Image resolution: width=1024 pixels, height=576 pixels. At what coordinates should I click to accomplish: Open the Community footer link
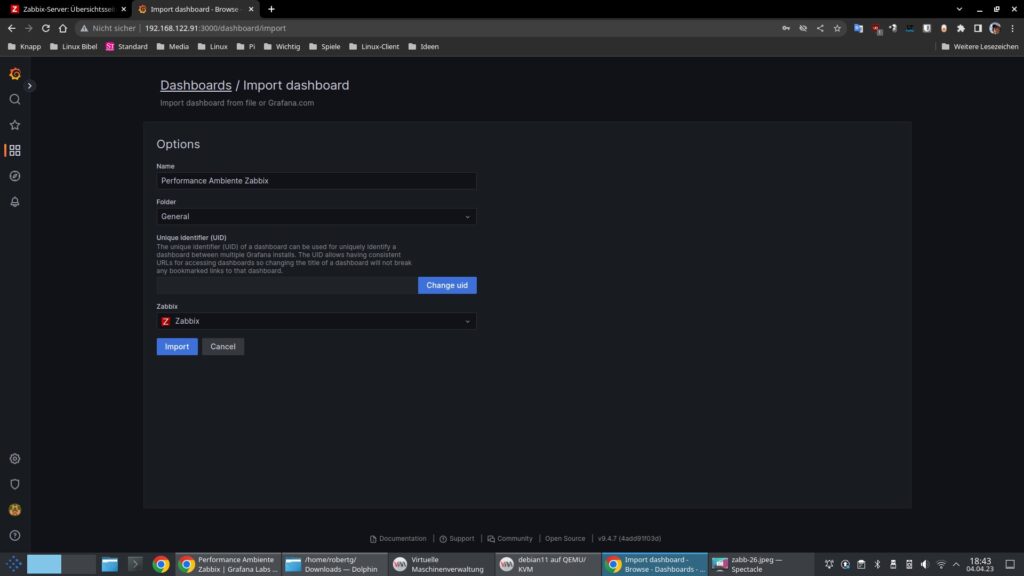[509, 539]
